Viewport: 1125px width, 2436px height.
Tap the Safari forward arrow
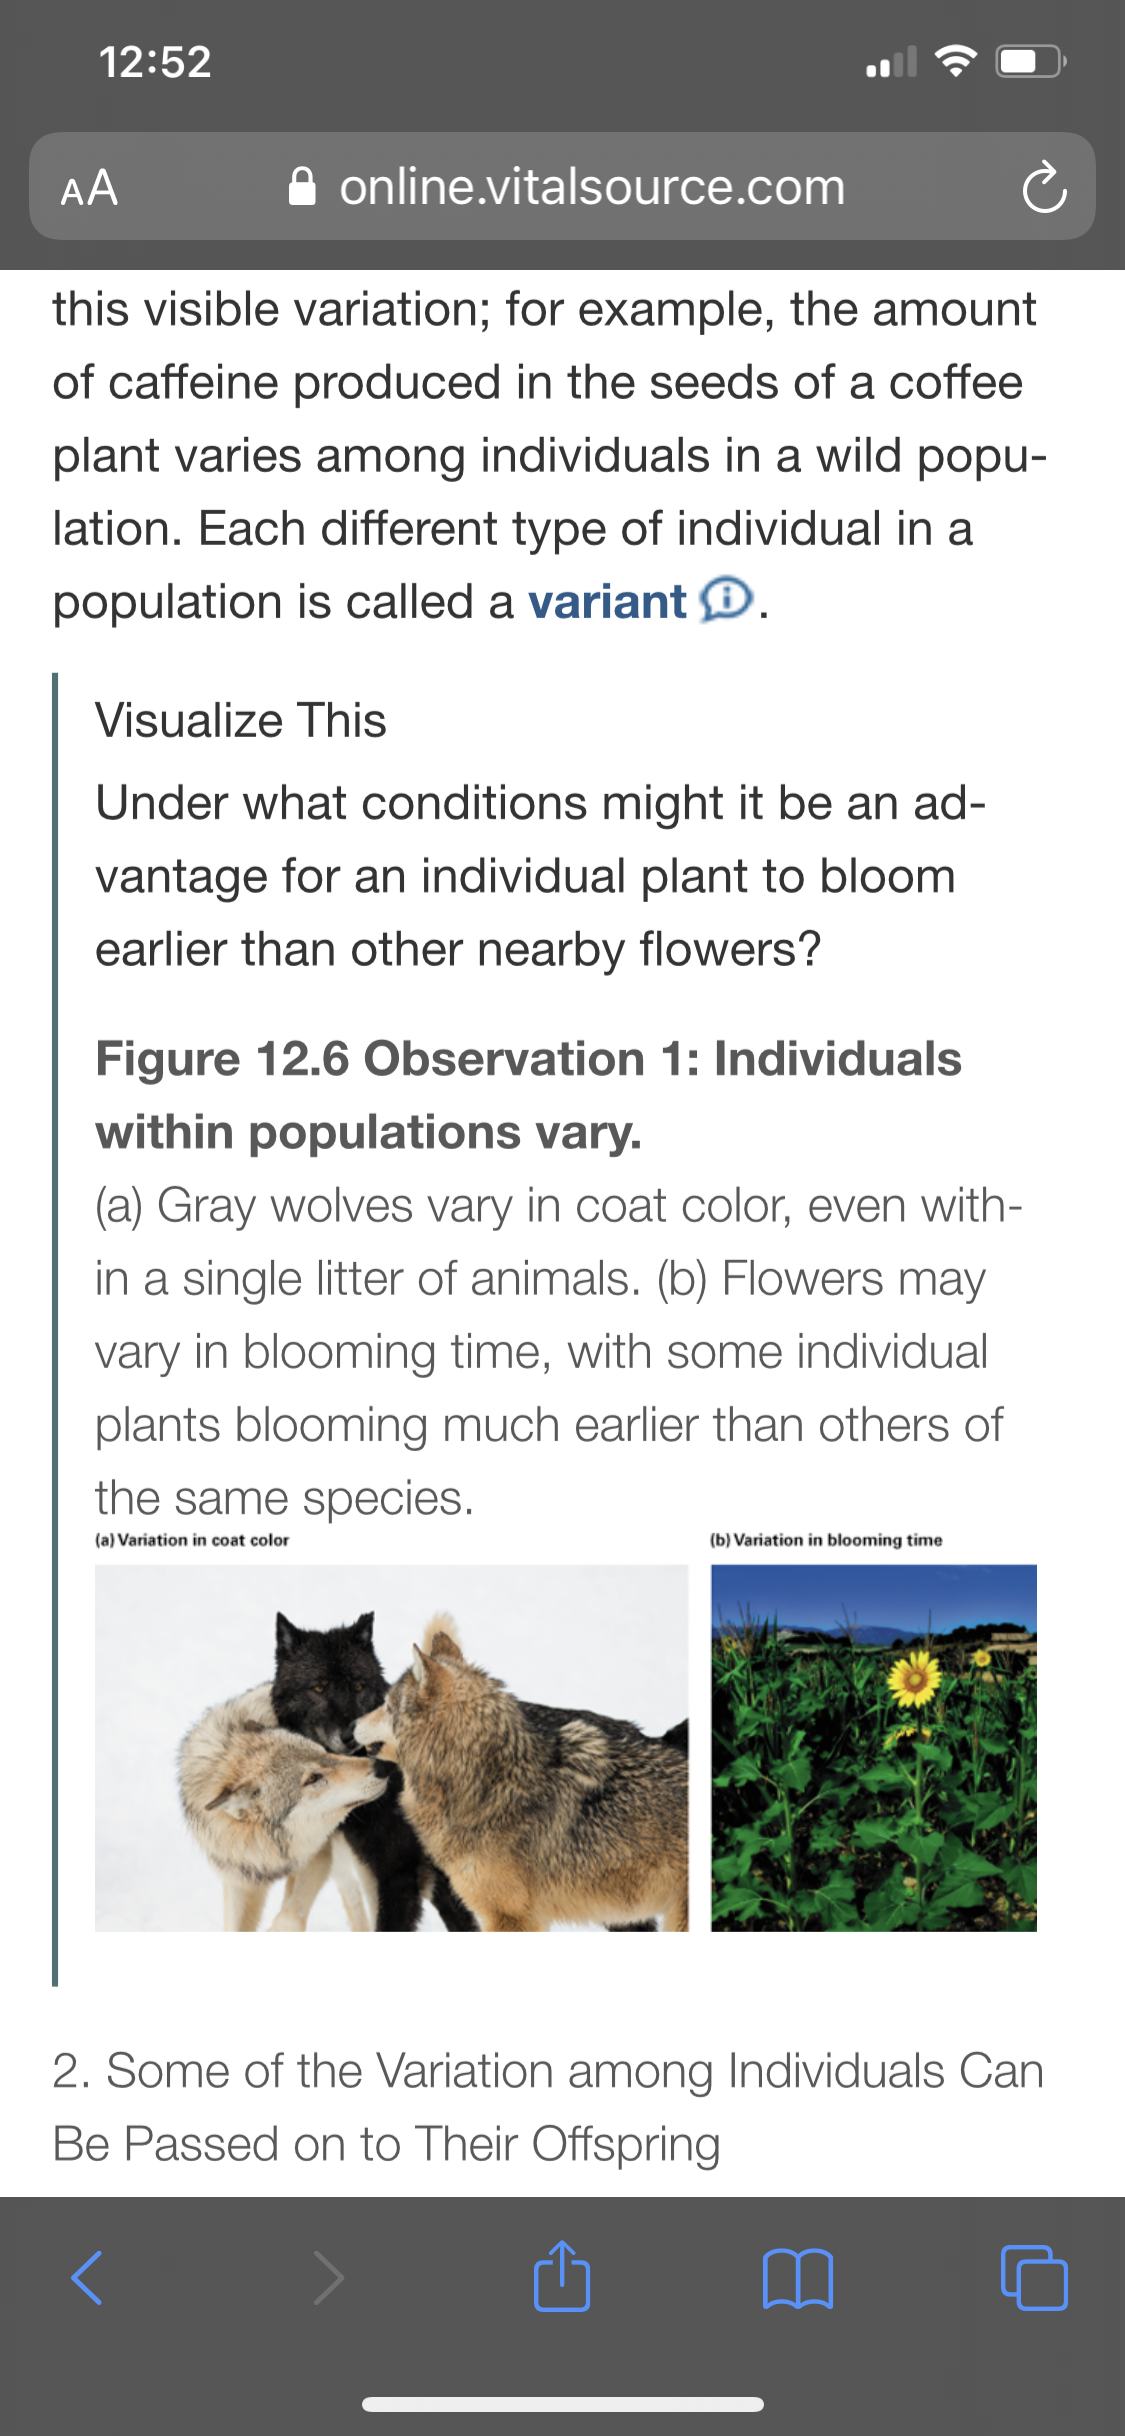(328, 2278)
